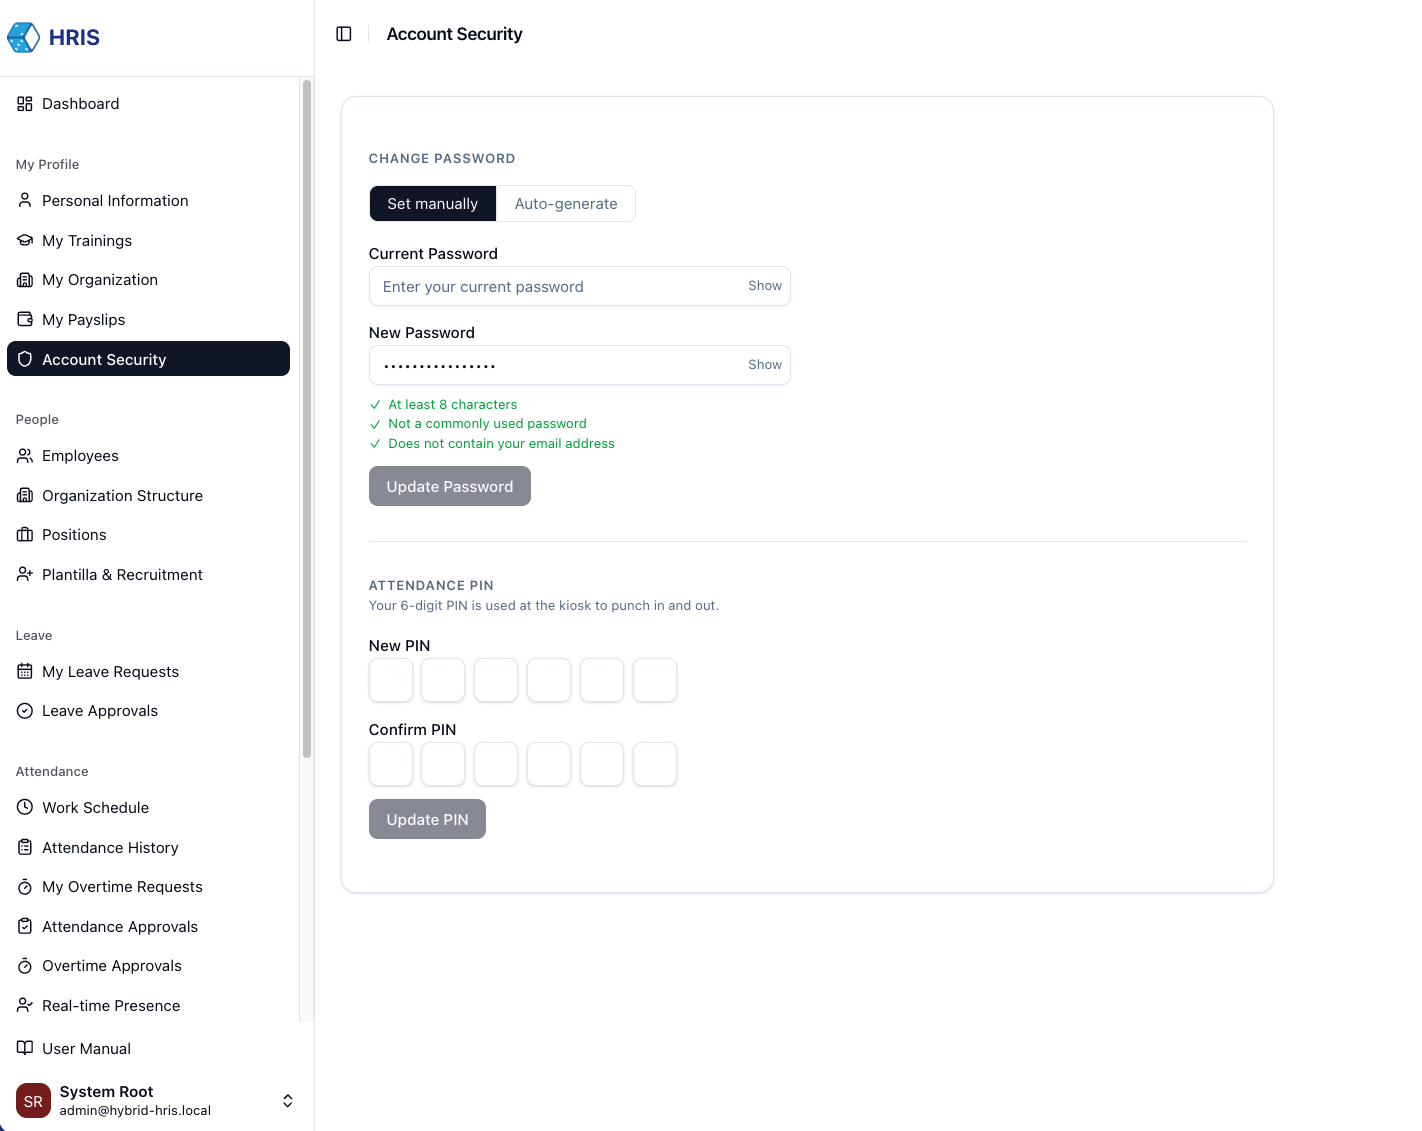Viewport: 1422px width, 1131px height.
Task: Click the HRIS cube logo icon
Action: 23,38
